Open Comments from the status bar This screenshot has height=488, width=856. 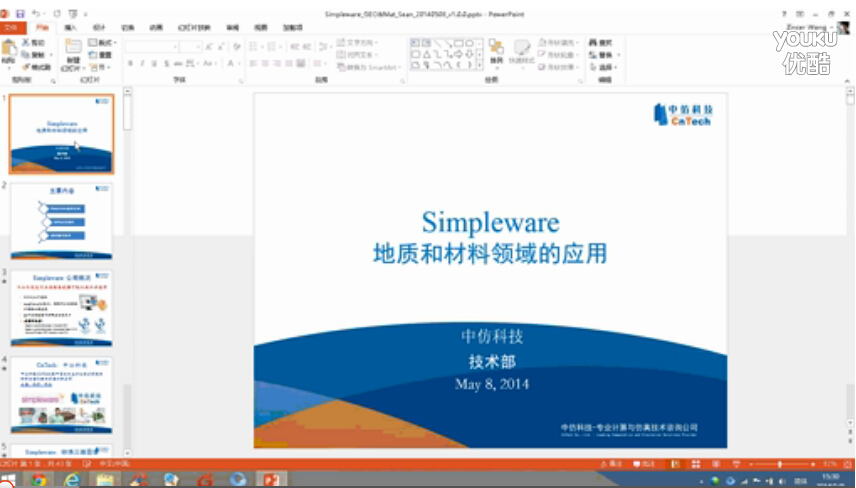tap(644, 464)
